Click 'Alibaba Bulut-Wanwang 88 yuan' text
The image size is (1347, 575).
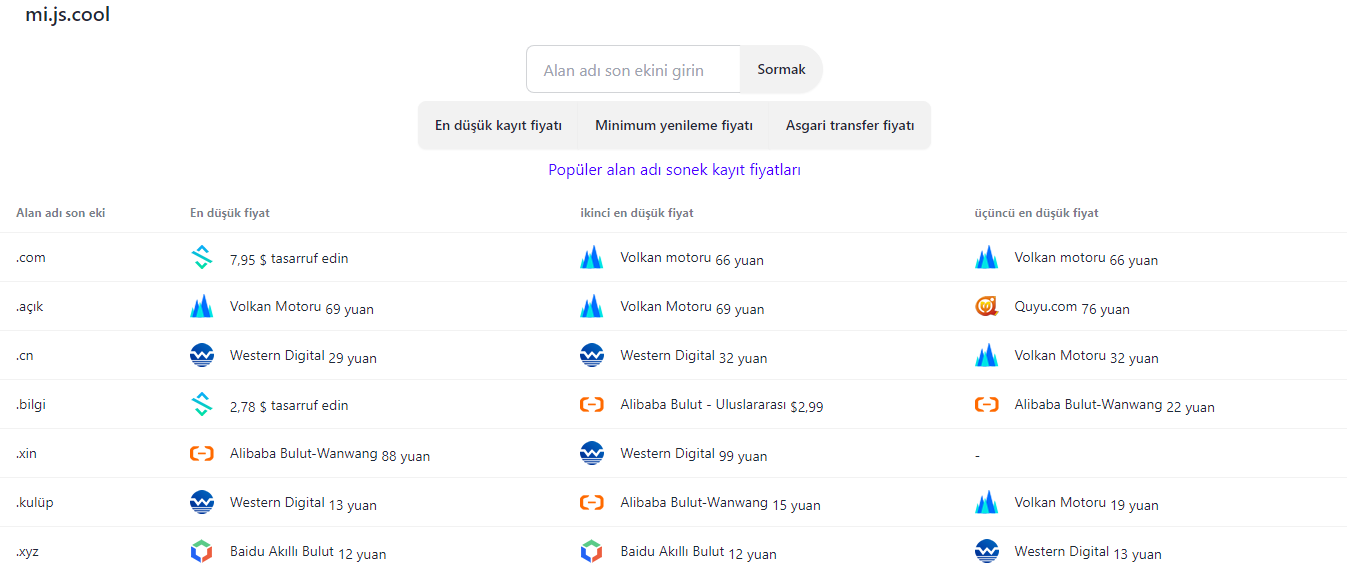[330, 455]
